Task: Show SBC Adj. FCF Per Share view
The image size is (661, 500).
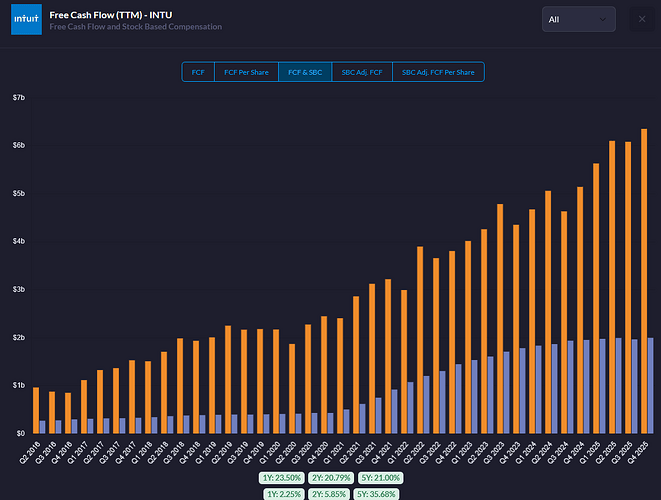Action: pyautogui.click(x=439, y=72)
